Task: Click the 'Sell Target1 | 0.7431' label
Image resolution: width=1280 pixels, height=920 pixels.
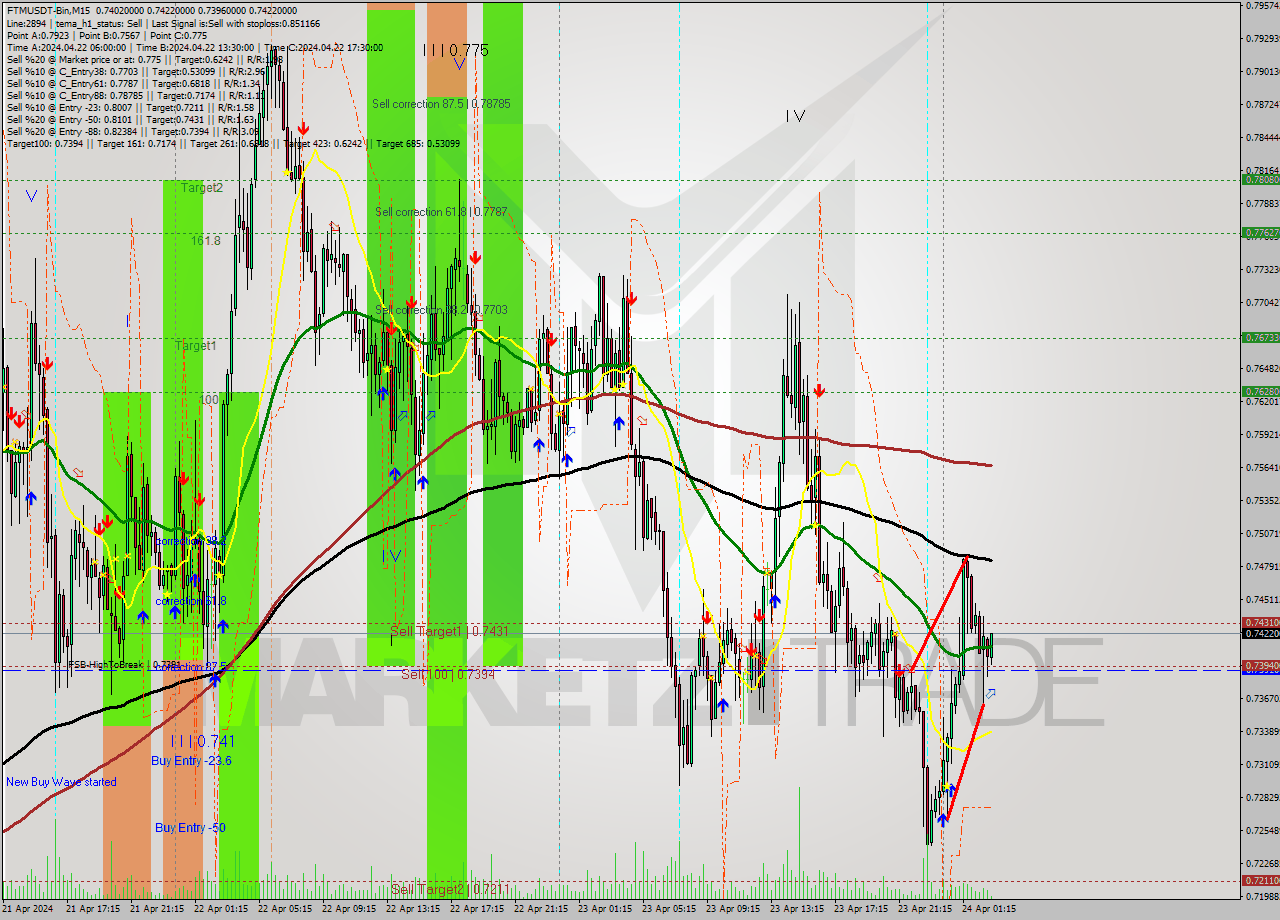Action: [449, 631]
